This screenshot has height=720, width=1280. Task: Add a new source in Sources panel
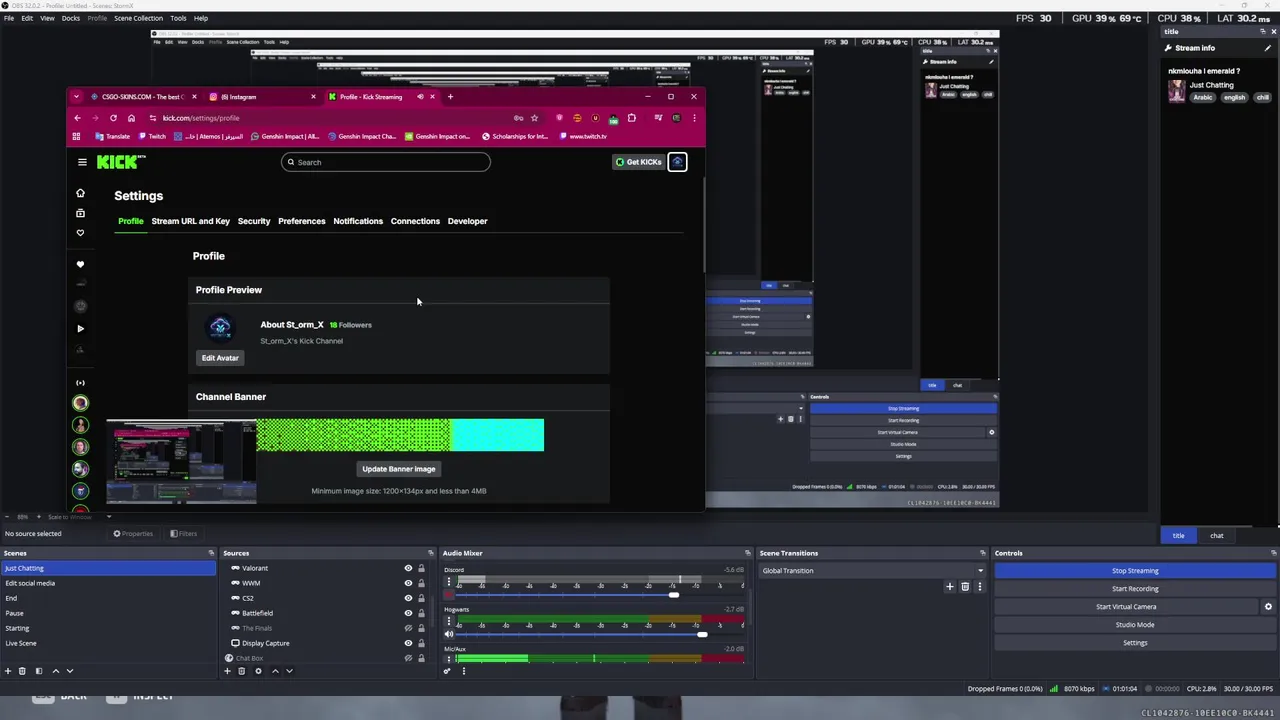tap(227, 671)
